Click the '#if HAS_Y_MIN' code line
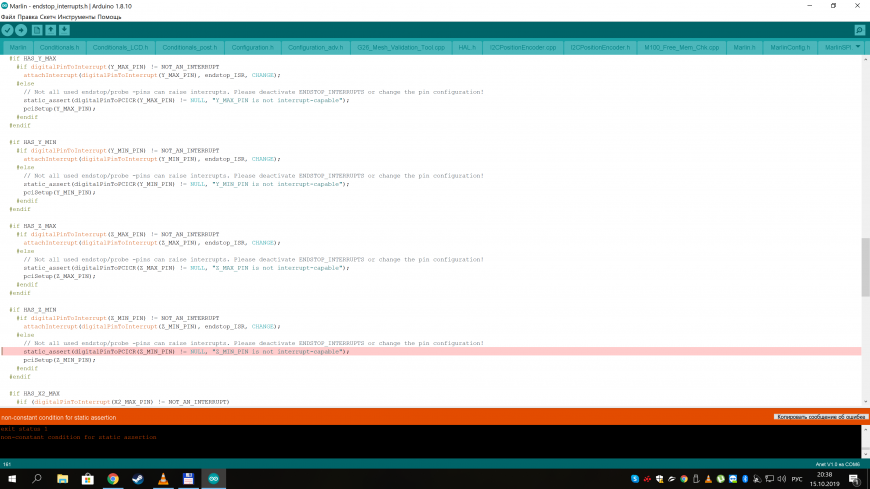 pos(33,142)
